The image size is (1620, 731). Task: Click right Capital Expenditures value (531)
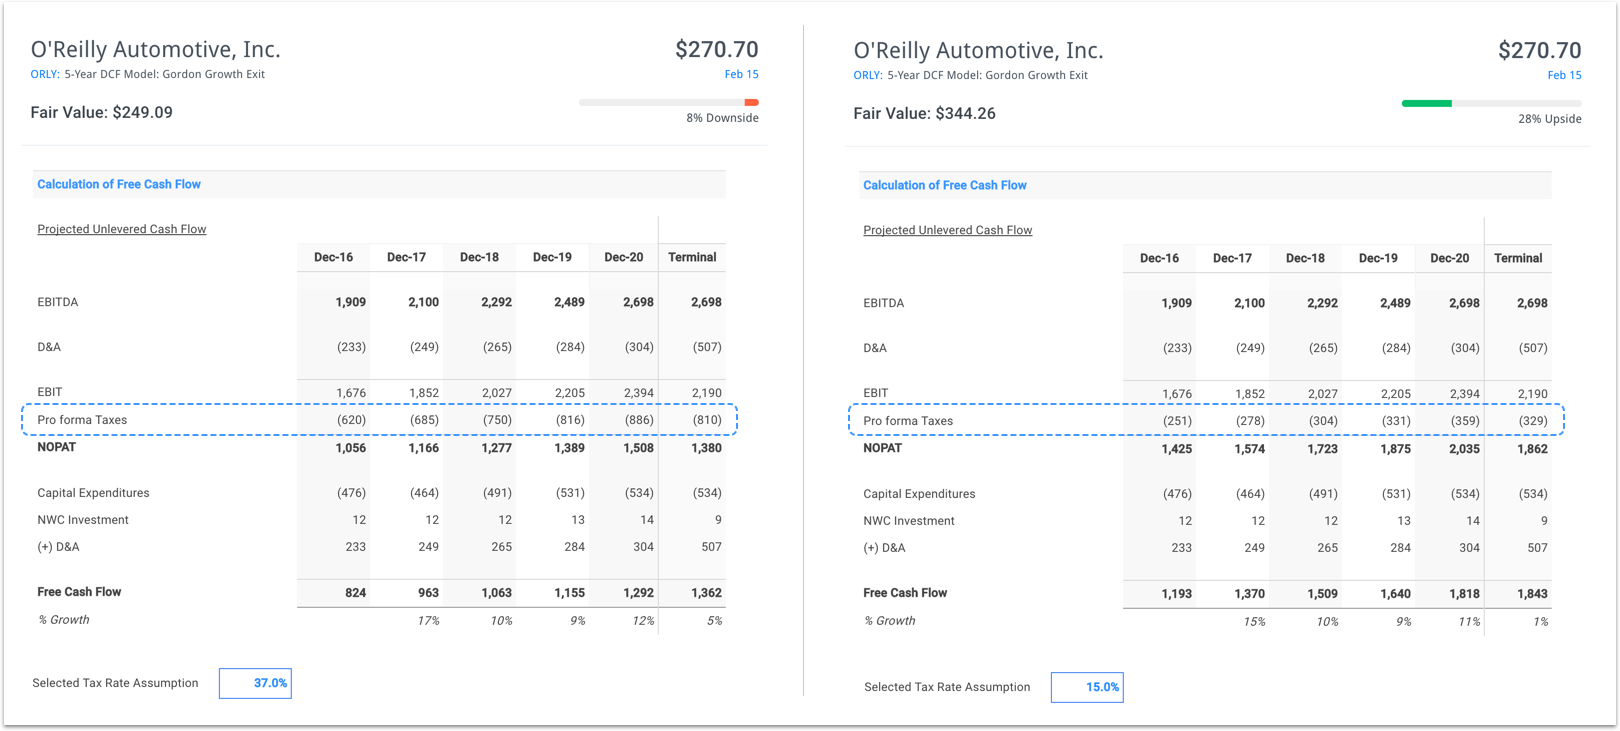pyautogui.click(x=1396, y=494)
